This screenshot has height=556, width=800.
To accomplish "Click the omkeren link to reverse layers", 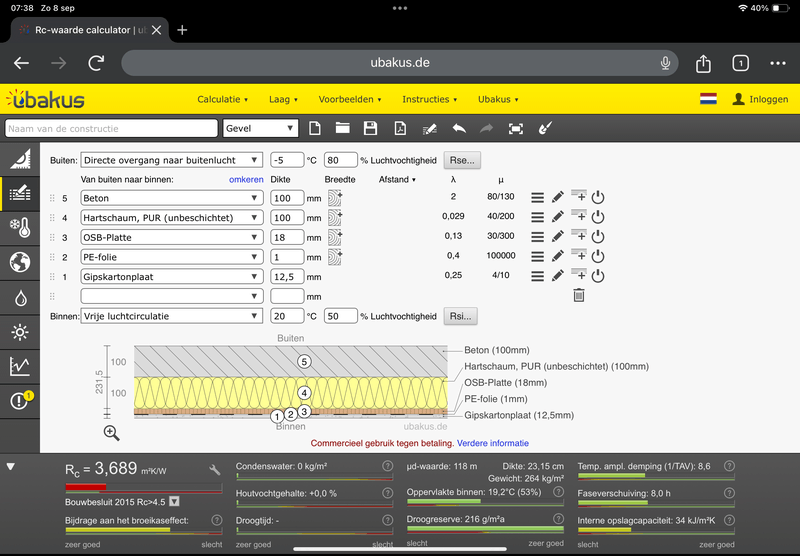I will coord(246,179).
